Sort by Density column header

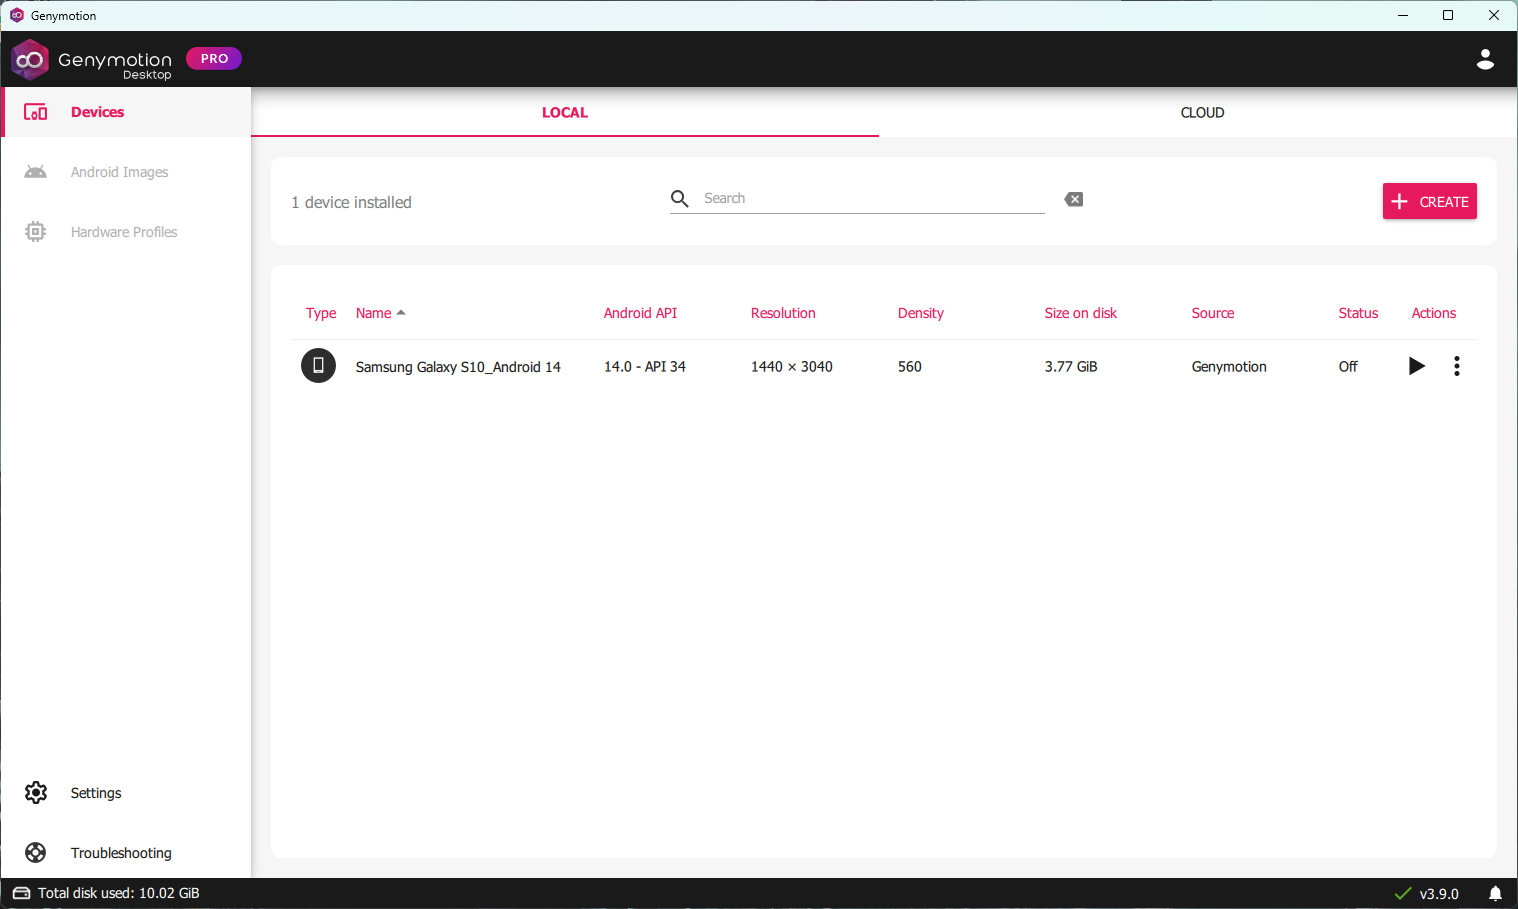click(921, 313)
